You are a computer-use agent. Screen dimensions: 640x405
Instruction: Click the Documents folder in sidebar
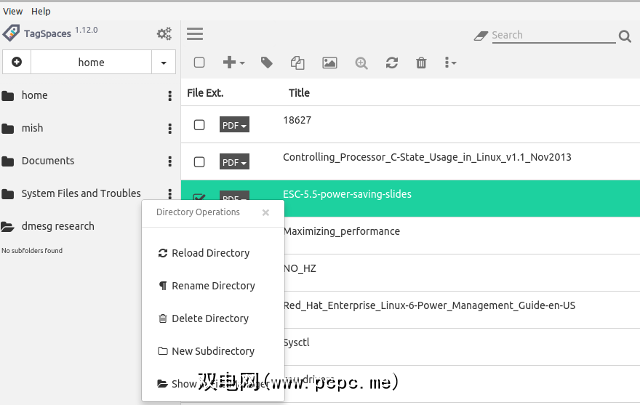47,161
